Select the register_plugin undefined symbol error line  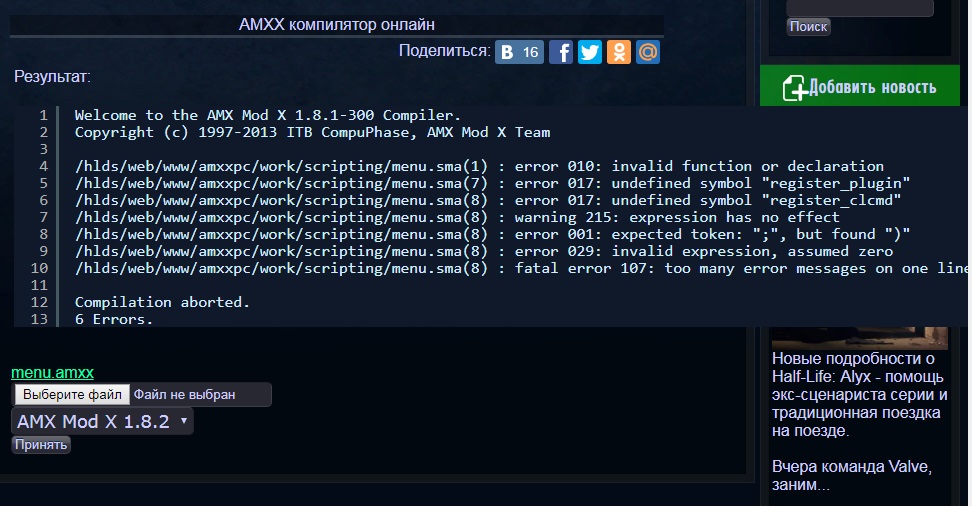[492, 183]
